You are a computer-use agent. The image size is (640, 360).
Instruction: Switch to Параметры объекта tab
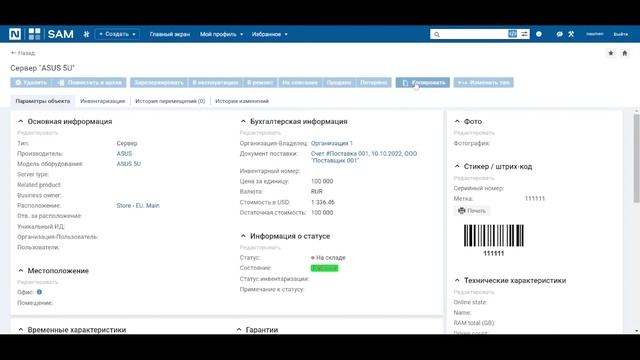click(43, 101)
